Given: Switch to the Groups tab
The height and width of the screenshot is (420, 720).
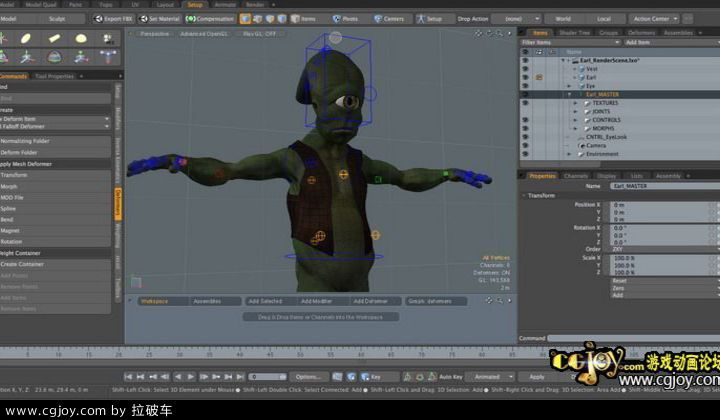Looking at the screenshot, I should point(608,33).
